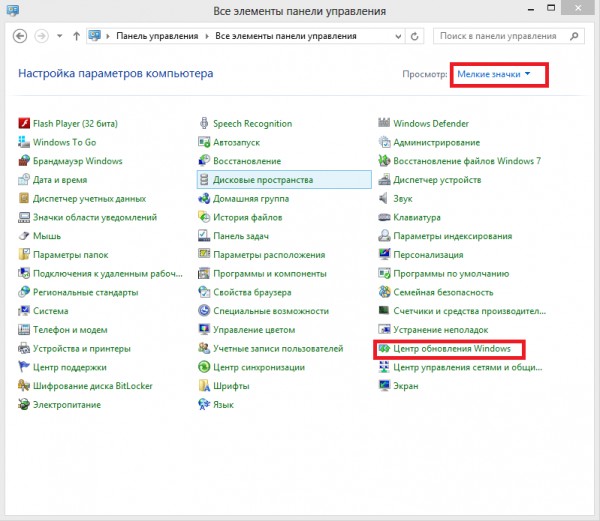
Task: Open the Электропитание icon
Action: click(24, 405)
